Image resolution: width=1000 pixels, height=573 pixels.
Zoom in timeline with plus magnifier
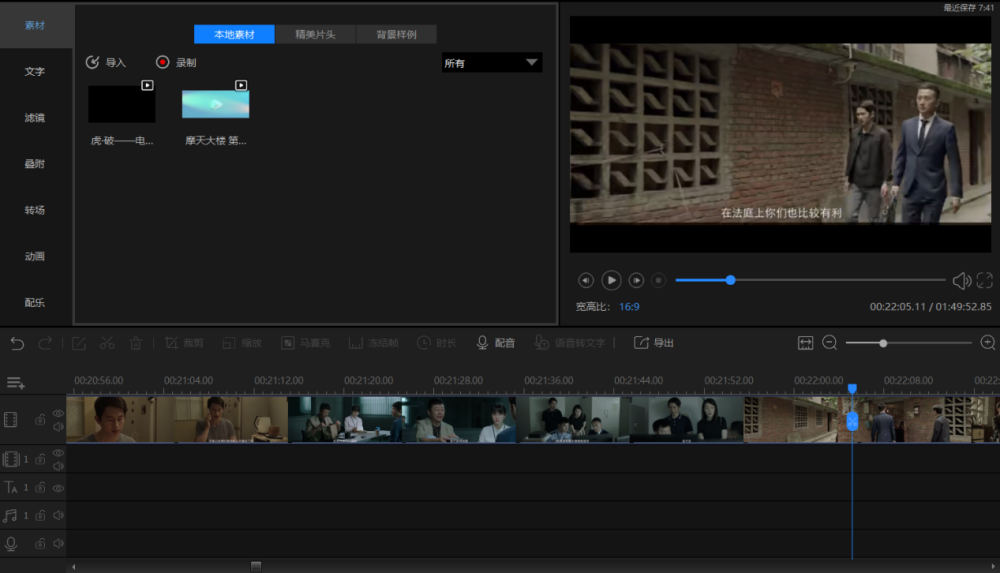(987, 343)
